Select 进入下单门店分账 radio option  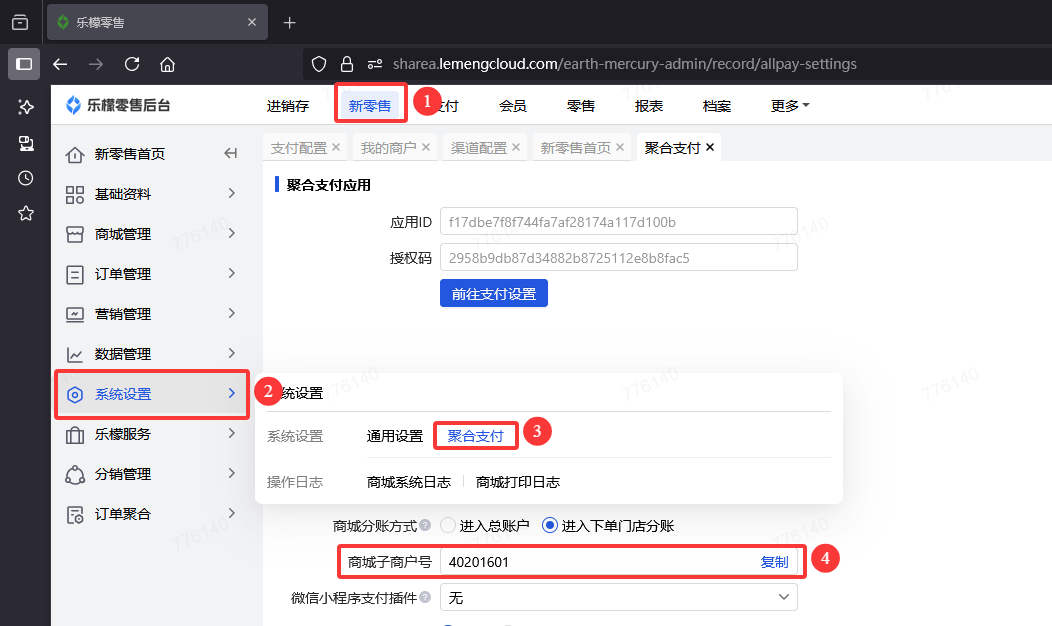[x=549, y=525]
